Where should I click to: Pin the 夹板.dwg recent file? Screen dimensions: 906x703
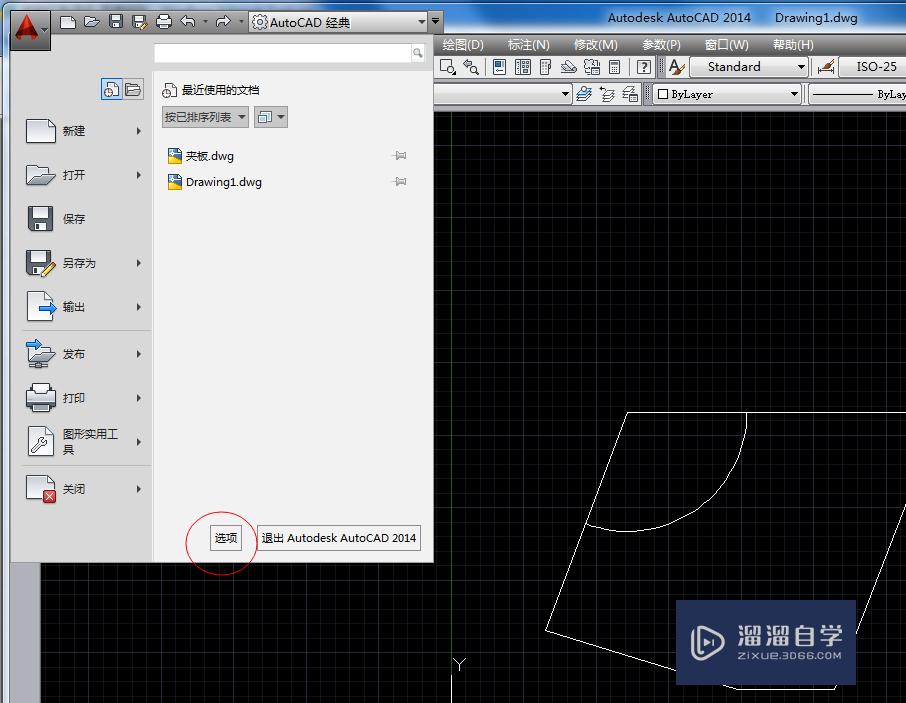click(399, 155)
